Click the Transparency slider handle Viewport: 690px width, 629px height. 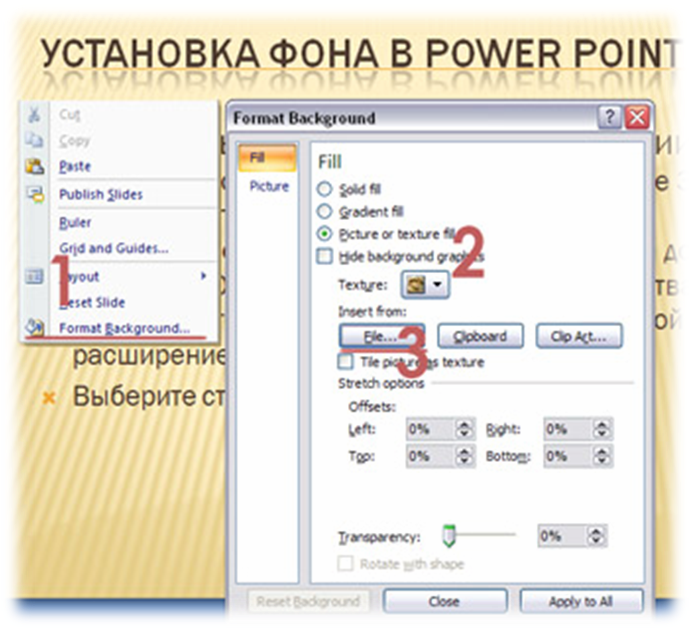[x=448, y=535]
